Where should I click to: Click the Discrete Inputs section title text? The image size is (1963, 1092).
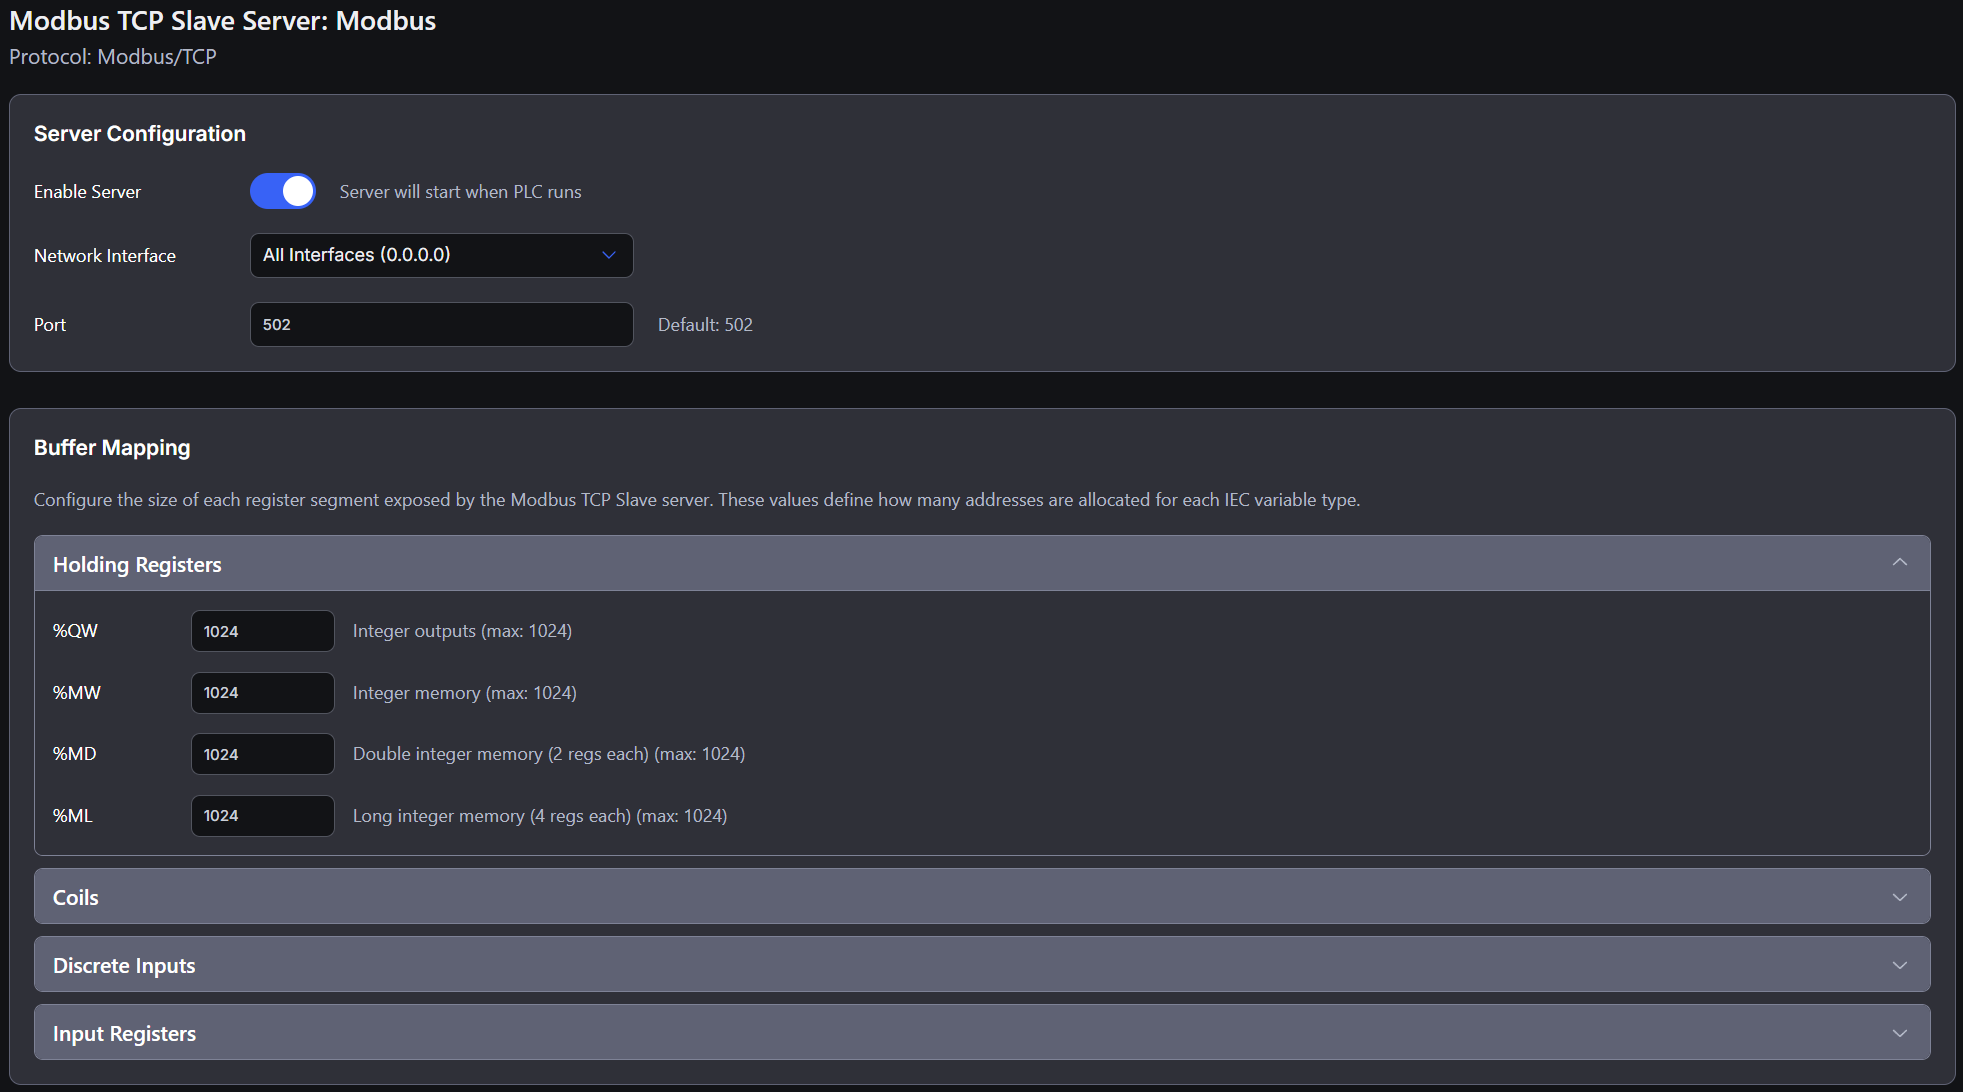pyautogui.click(x=124, y=965)
